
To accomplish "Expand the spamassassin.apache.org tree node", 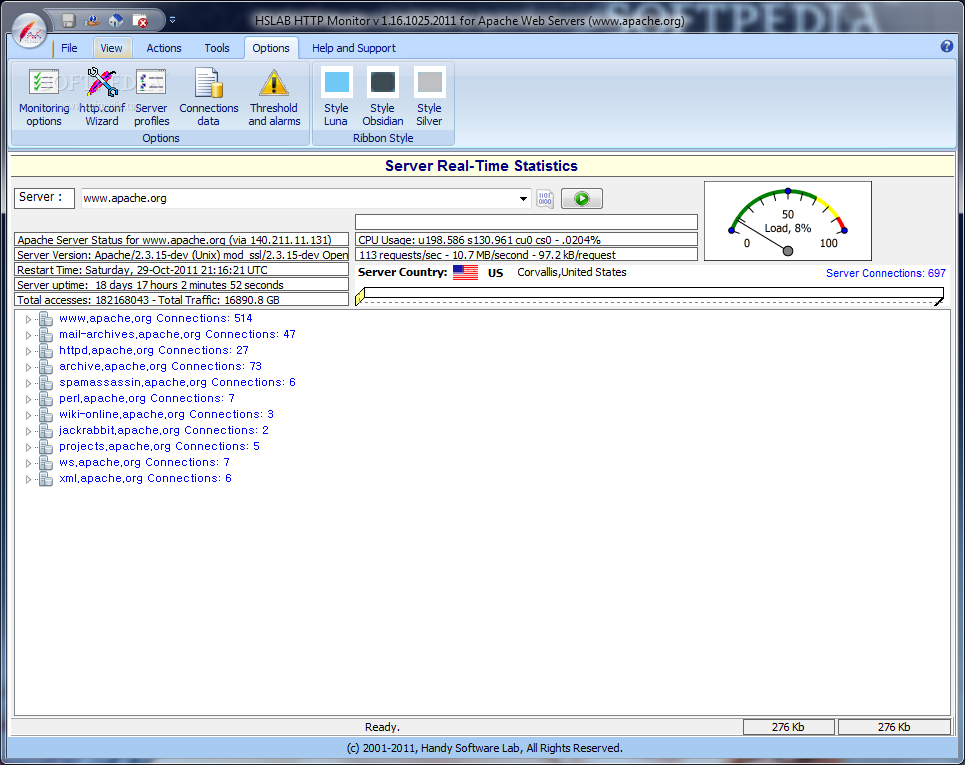I will (28, 383).
